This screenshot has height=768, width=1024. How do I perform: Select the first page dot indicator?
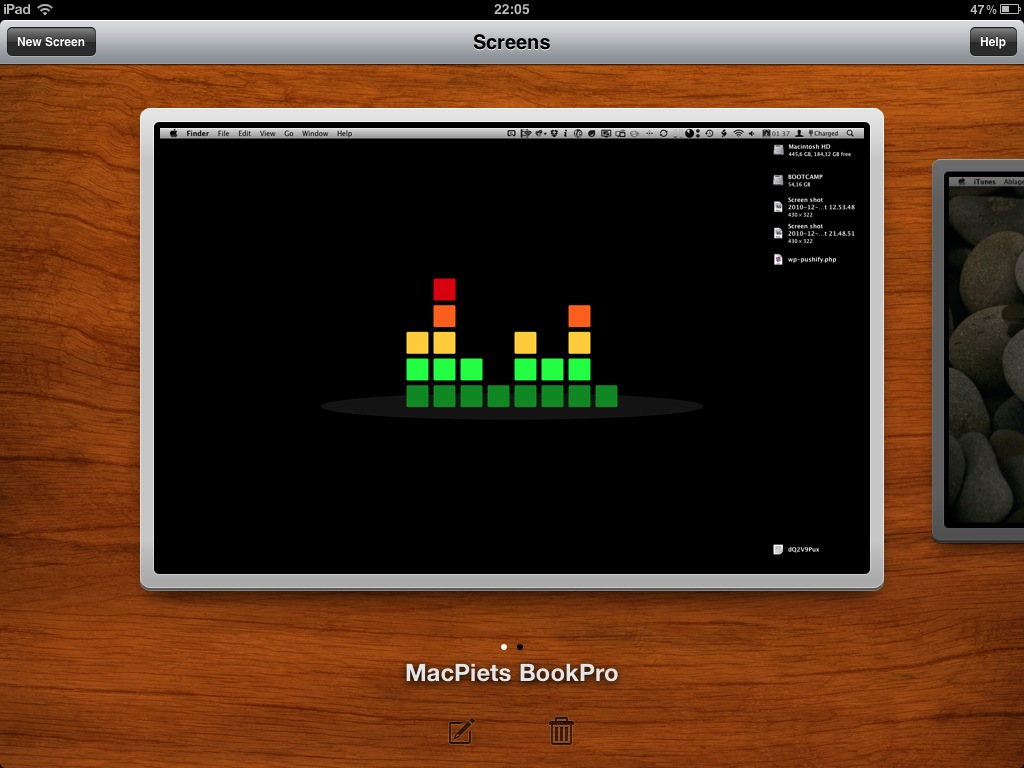pos(504,647)
